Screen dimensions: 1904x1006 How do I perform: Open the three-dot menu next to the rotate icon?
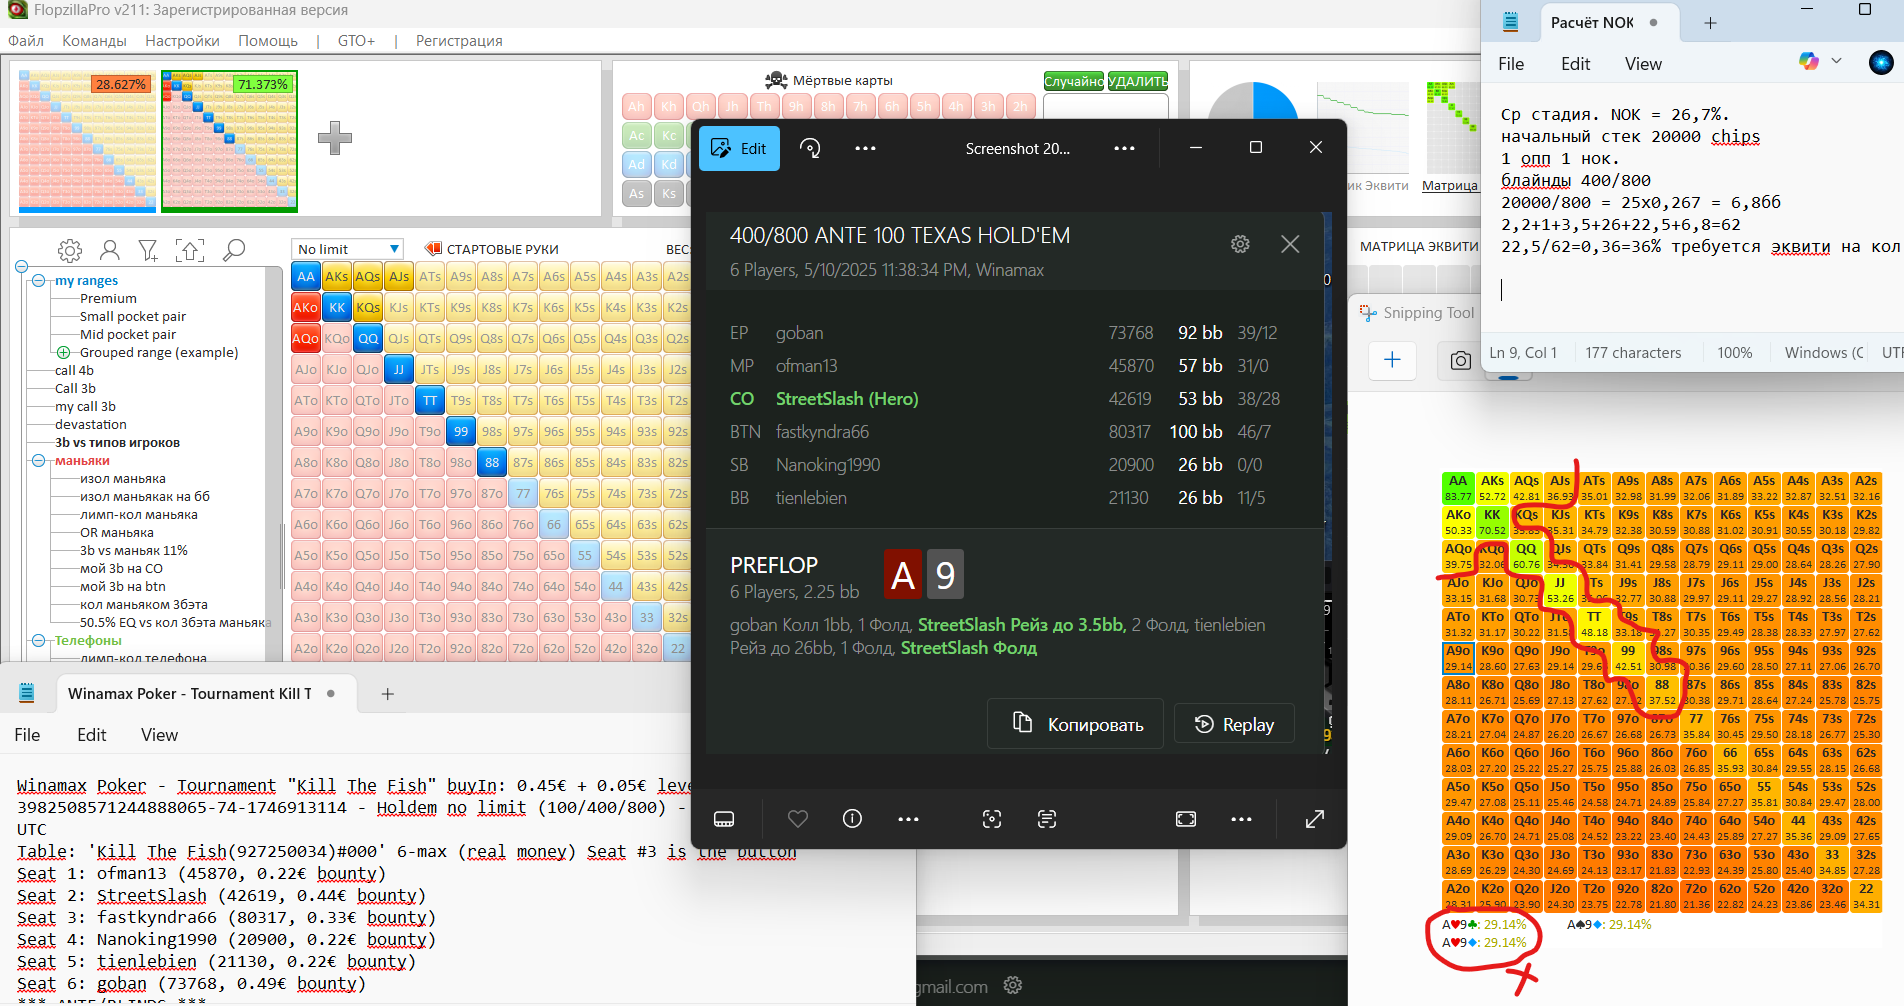866,148
